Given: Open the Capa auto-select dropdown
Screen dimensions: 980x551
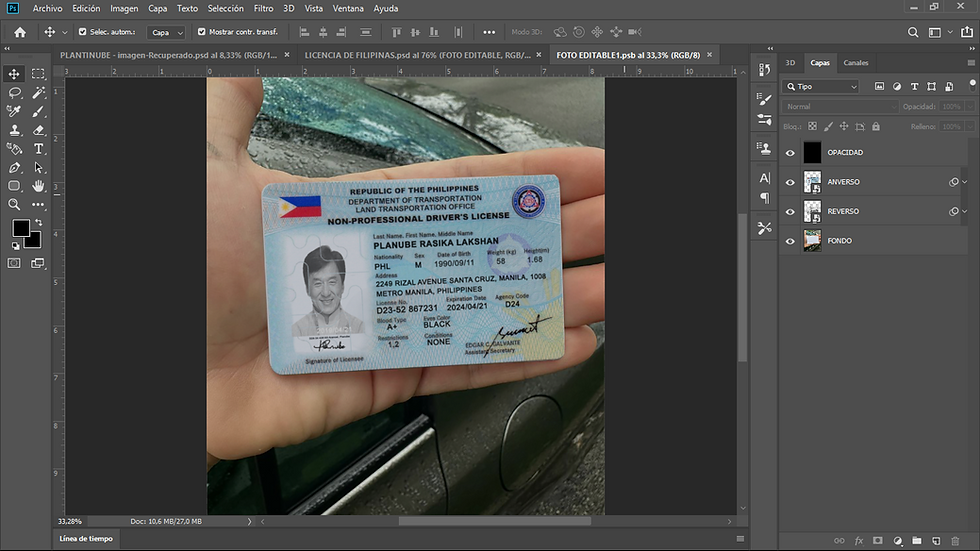Looking at the screenshot, I should tap(166, 32).
